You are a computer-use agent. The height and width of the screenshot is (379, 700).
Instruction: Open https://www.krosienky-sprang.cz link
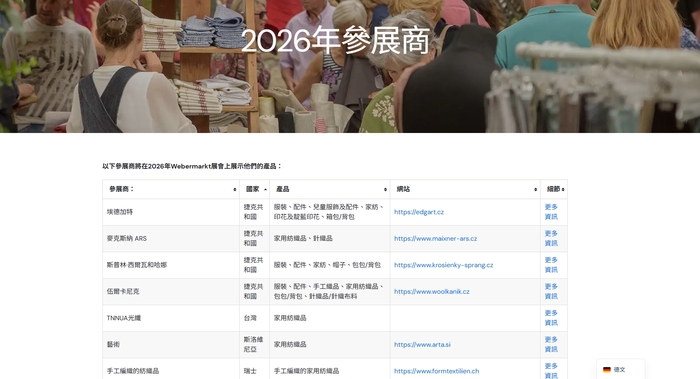(443, 265)
